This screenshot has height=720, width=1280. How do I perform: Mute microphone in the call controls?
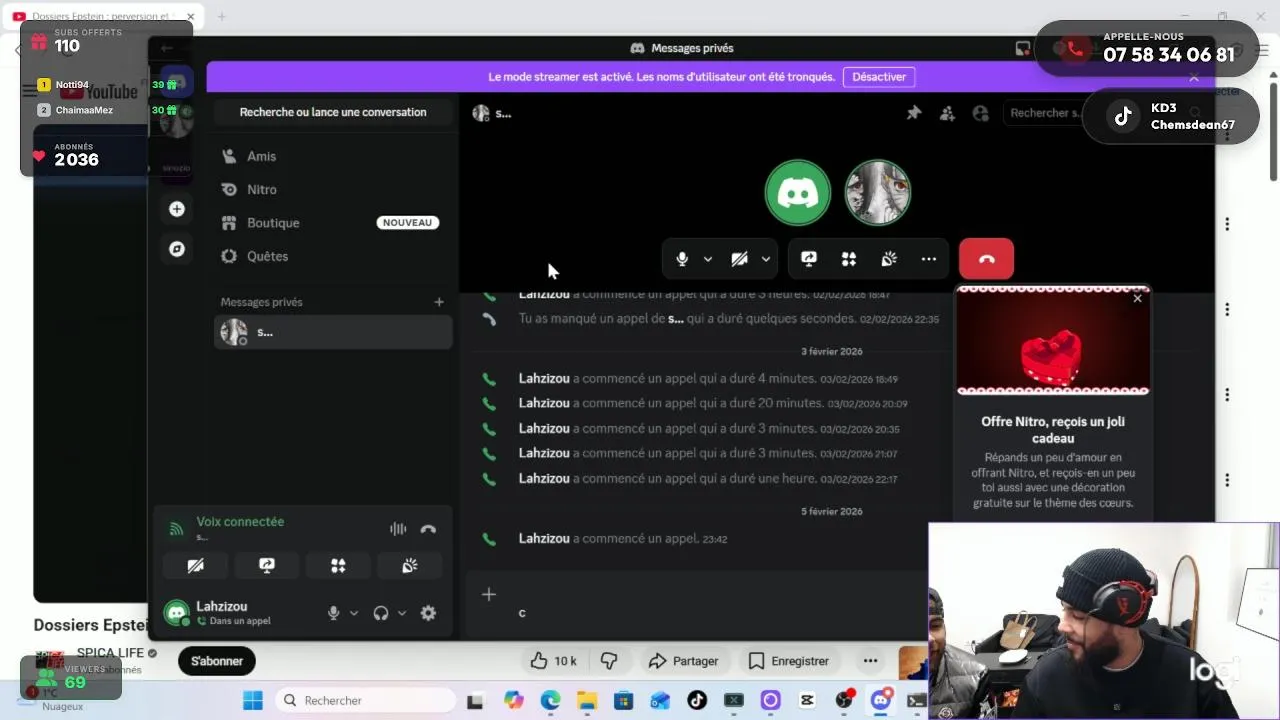682,259
